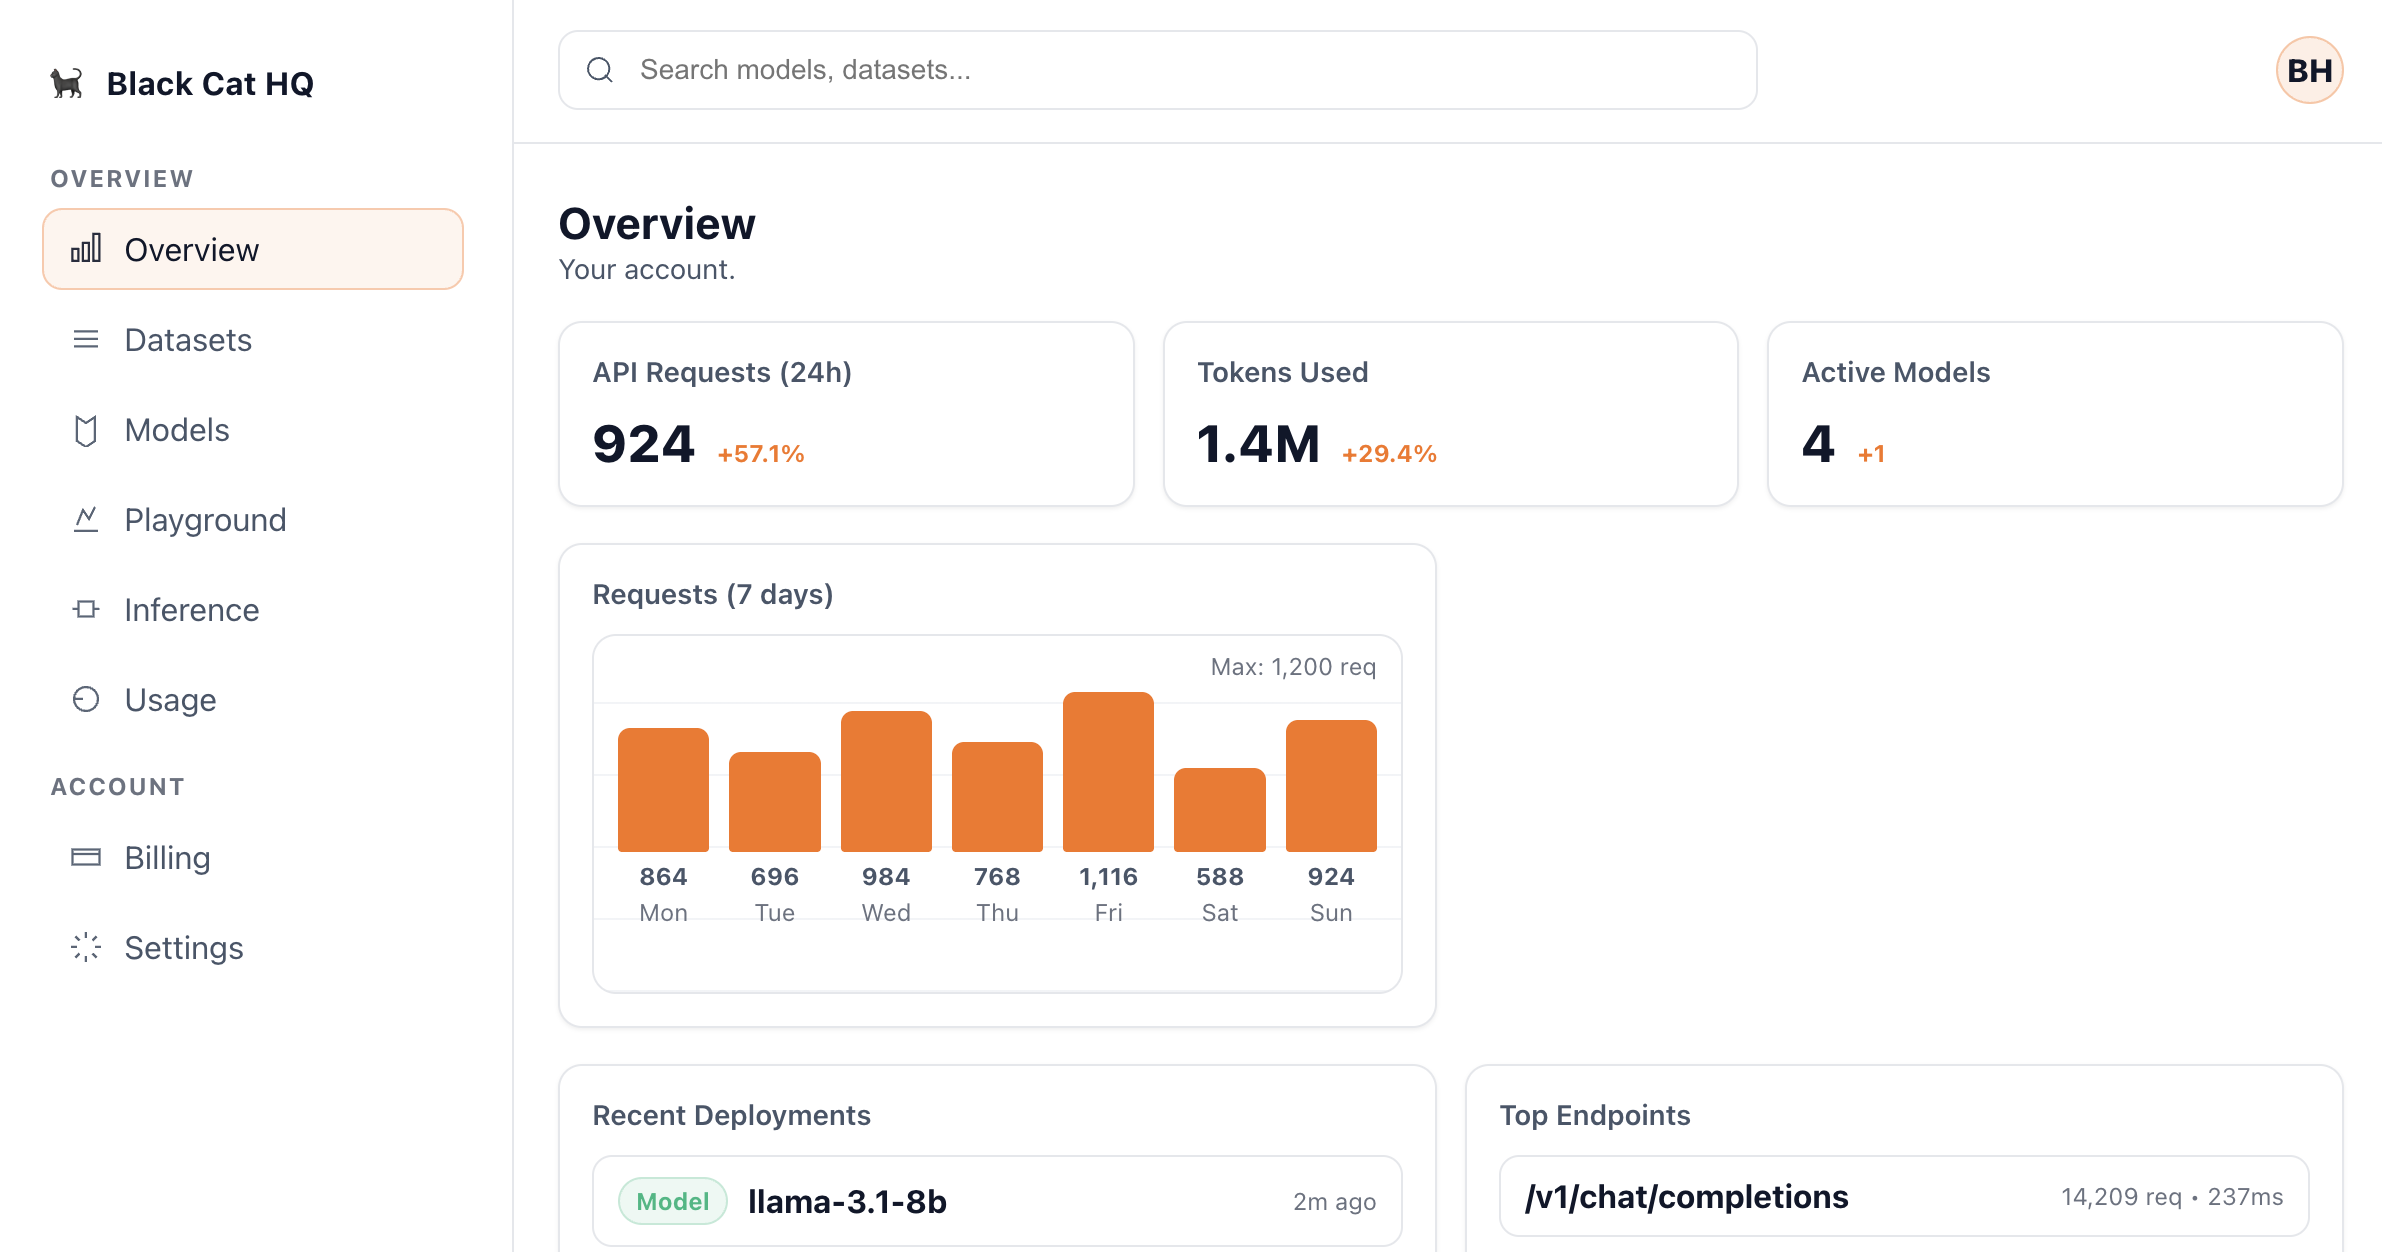Click the Playground chart icon
Screen dimensions: 2382x1252
pos(86,520)
